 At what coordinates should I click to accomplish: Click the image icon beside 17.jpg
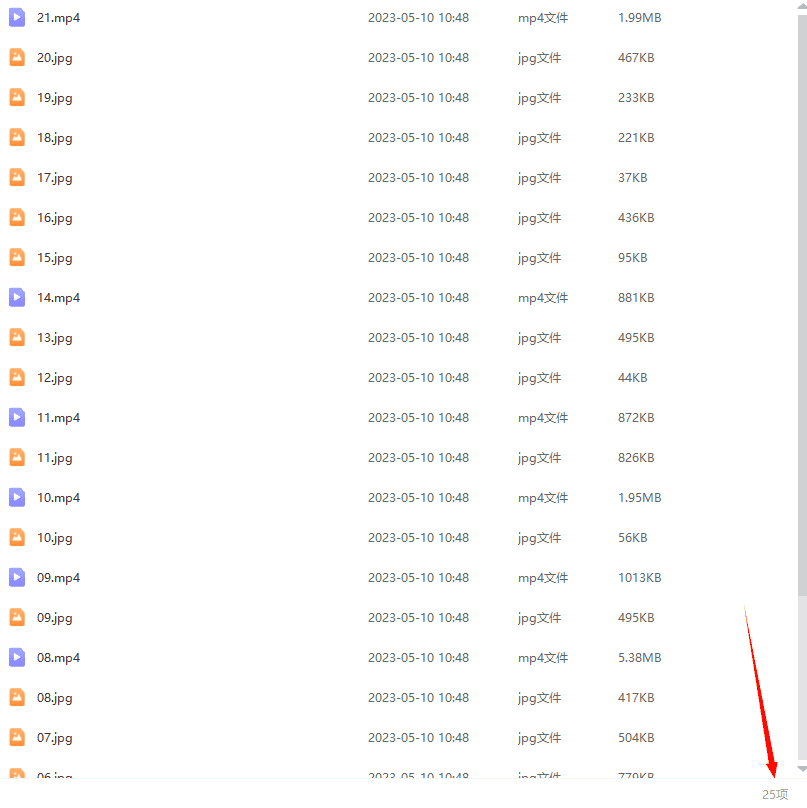click(x=17, y=178)
